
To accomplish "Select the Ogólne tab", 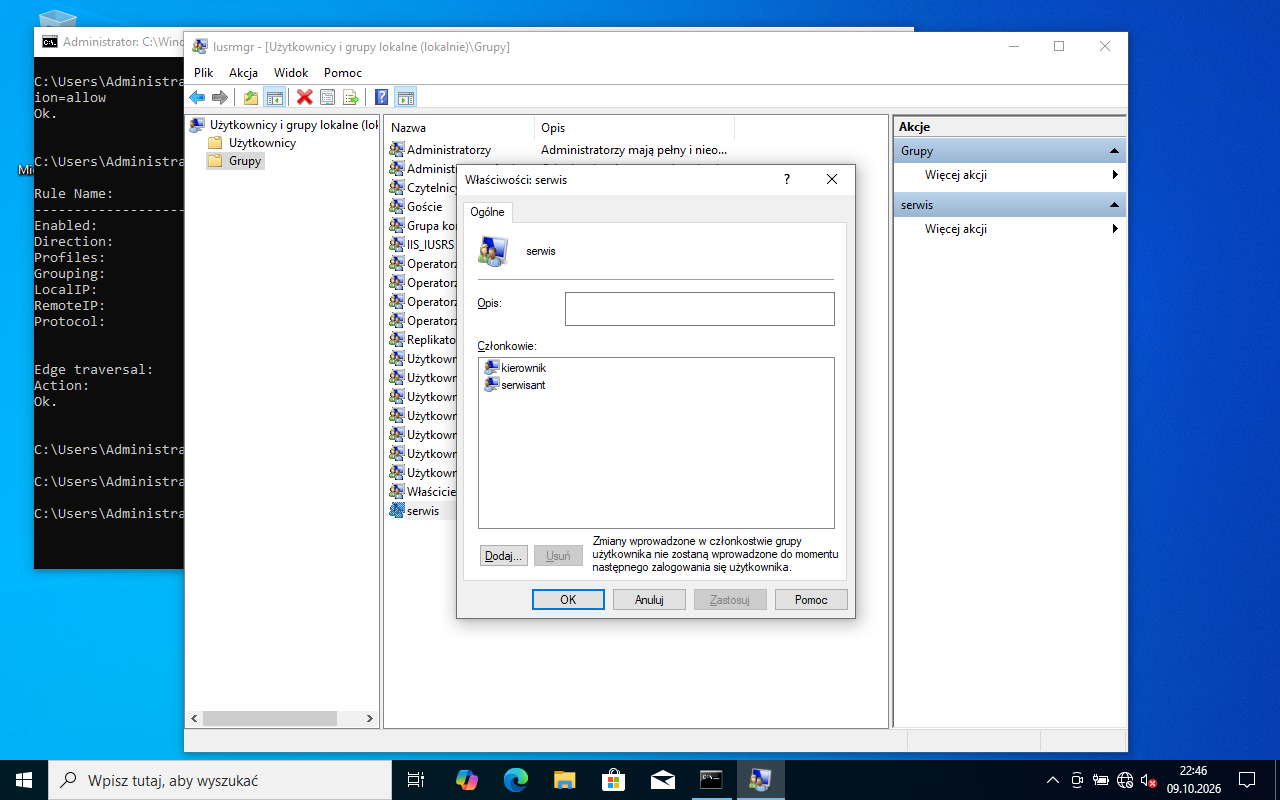I will point(488,212).
